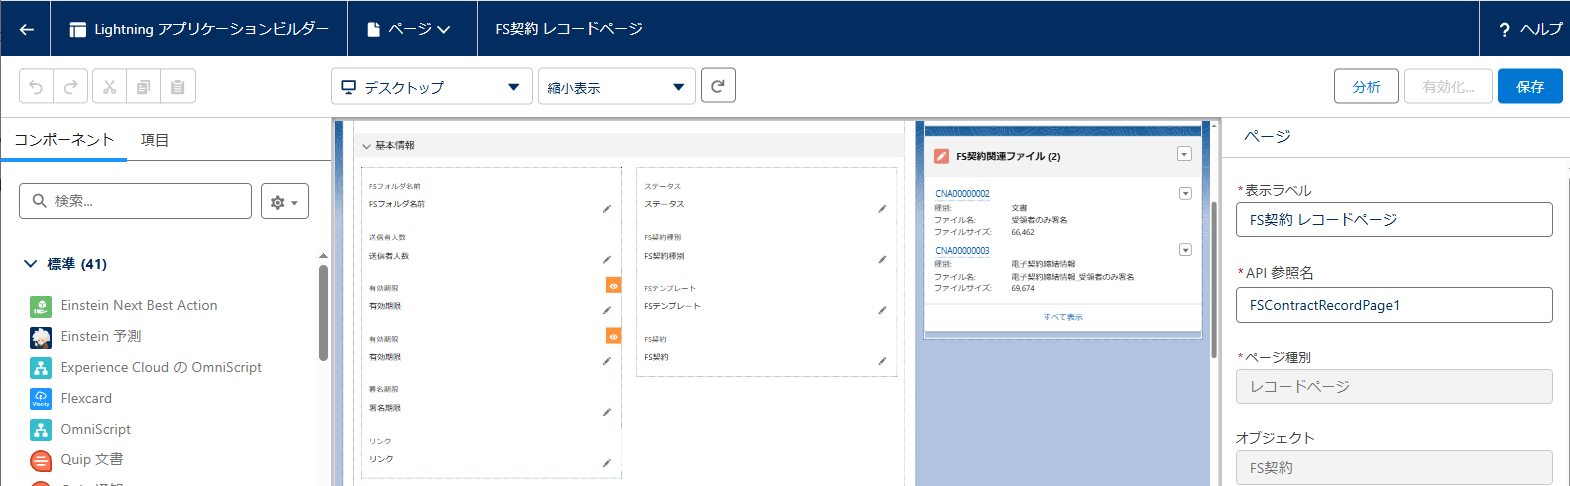Edit the 表示ラベル input field
The width and height of the screenshot is (1570, 486).
click(1394, 220)
